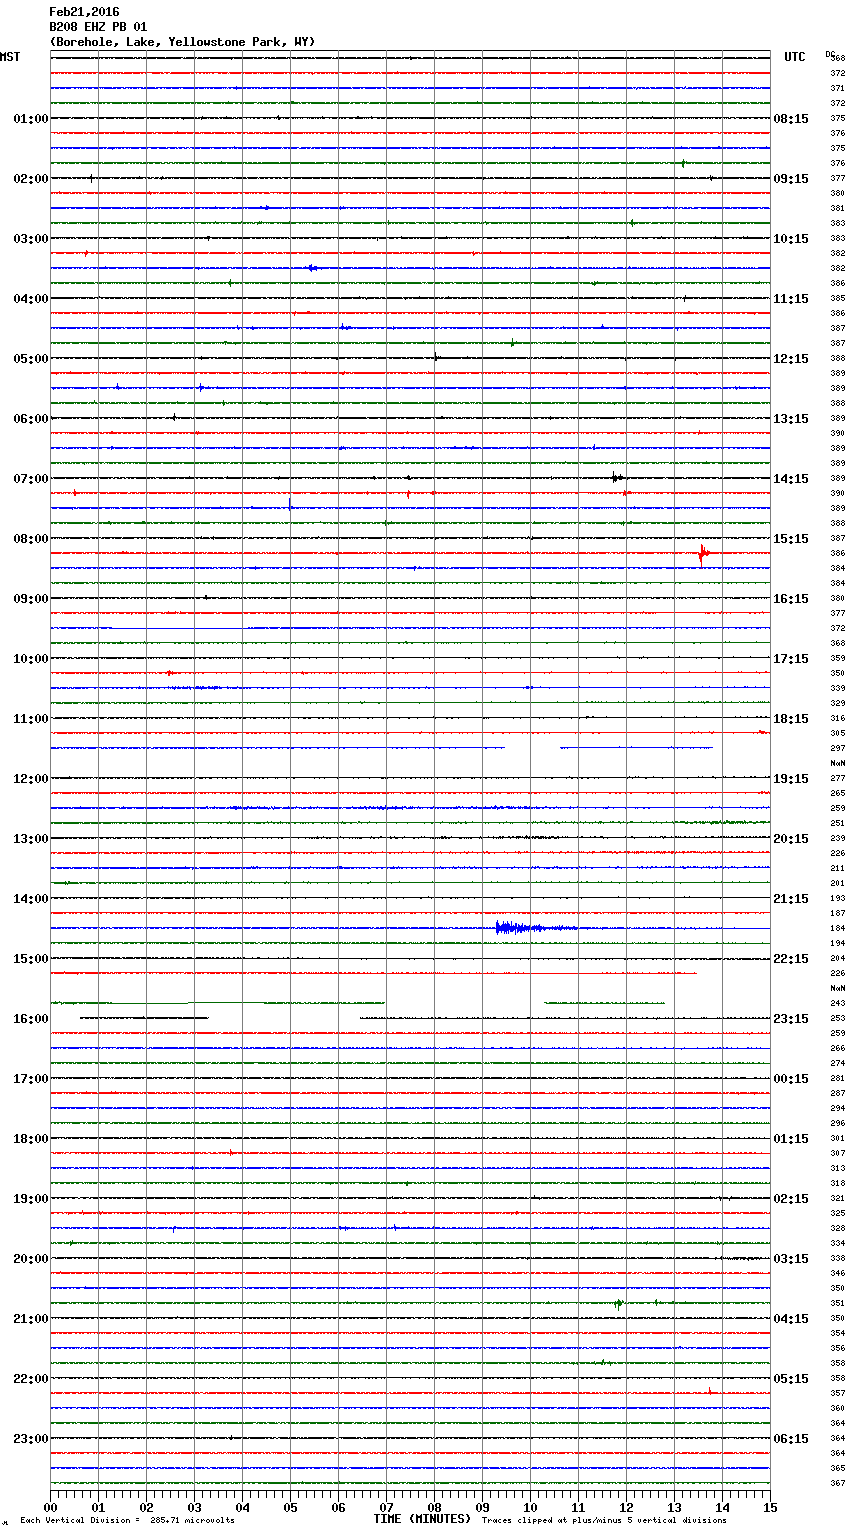The image size is (850, 1534).
Task: Click the vertical division 285.71 microvolts note
Action: [127, 1520]
